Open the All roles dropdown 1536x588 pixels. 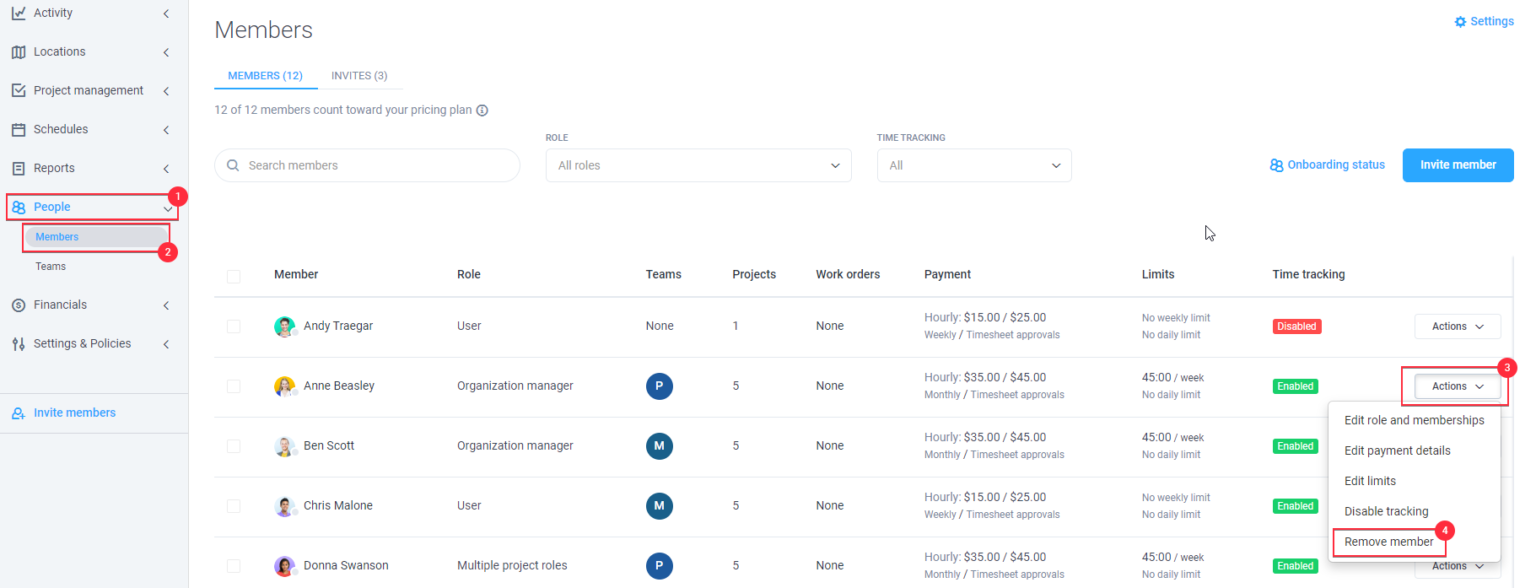(x=698, y=164)
